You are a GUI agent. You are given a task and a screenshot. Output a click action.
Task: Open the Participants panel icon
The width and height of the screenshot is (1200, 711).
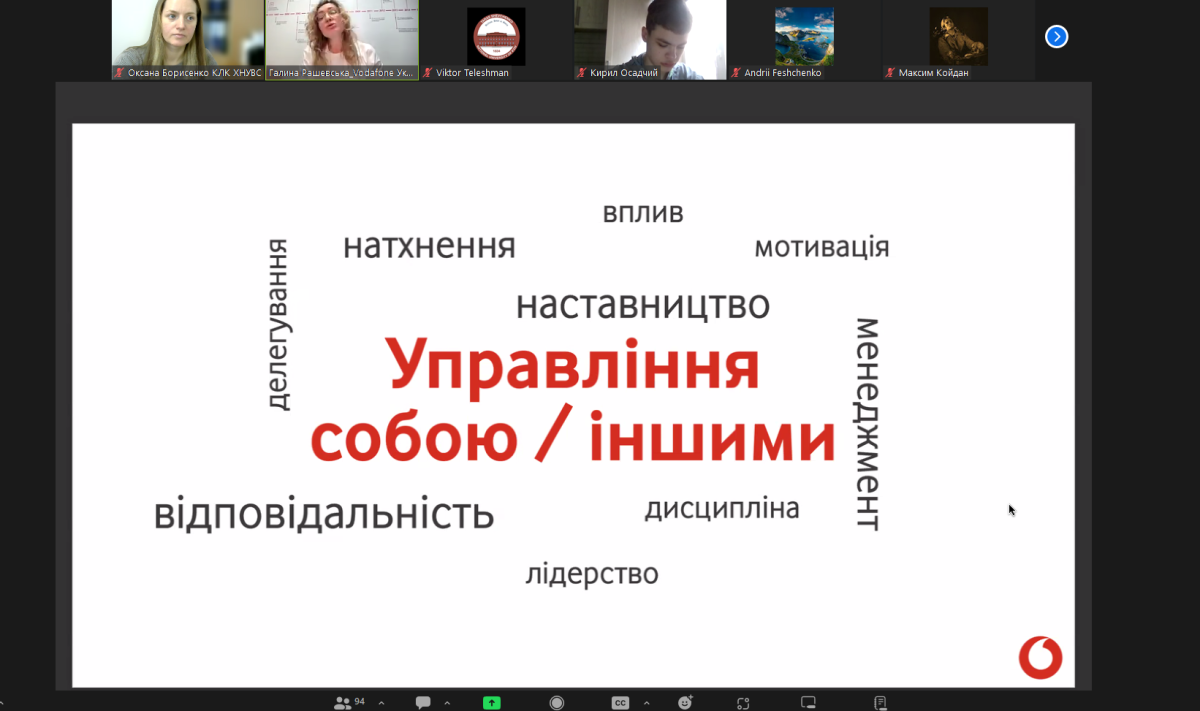point(343,702)
